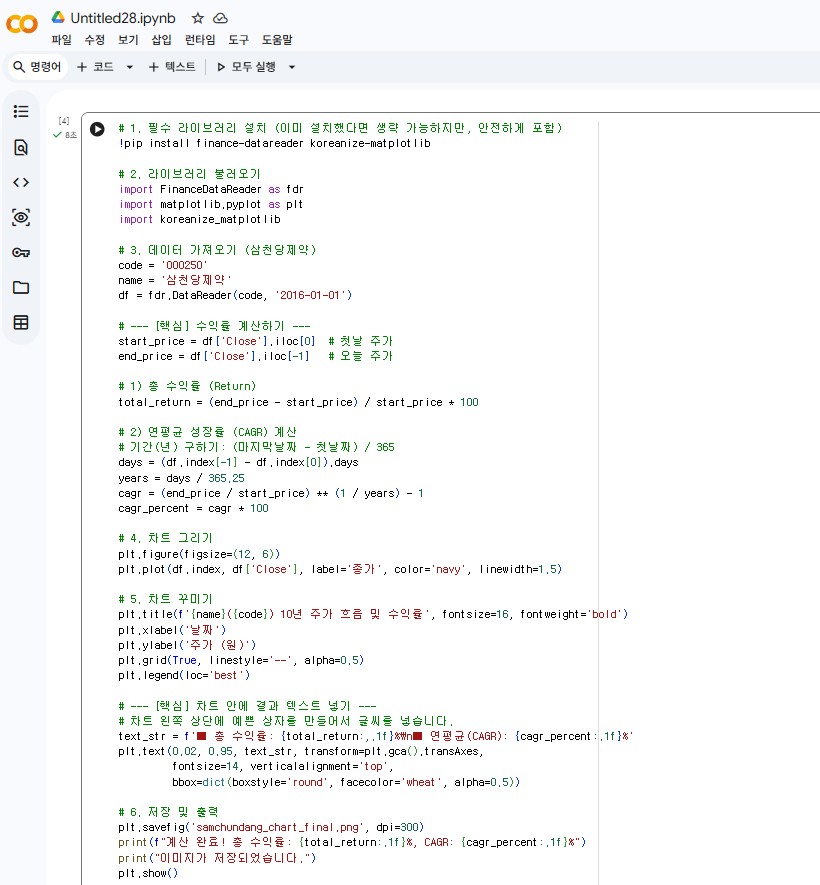This screenshot has height=885, width=820.
Task: Open the table of contents panel
Action: click(21, 111)
